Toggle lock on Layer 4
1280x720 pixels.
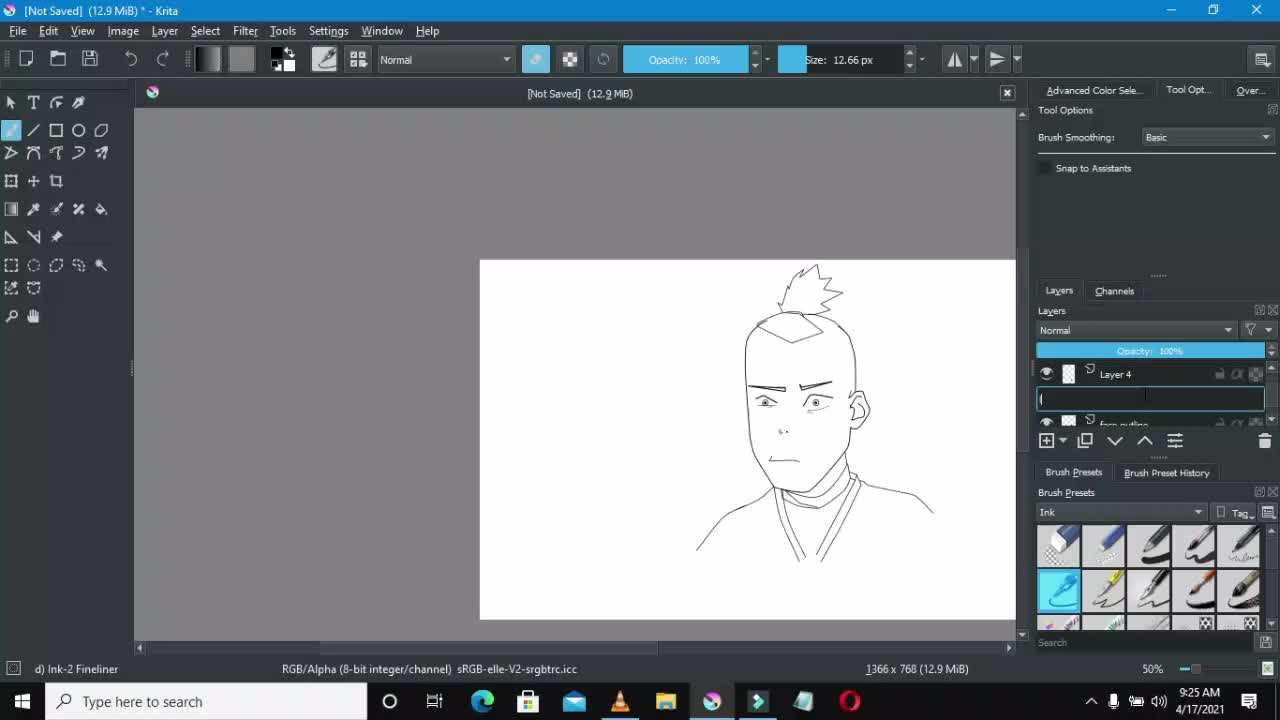click(1219, 374)
